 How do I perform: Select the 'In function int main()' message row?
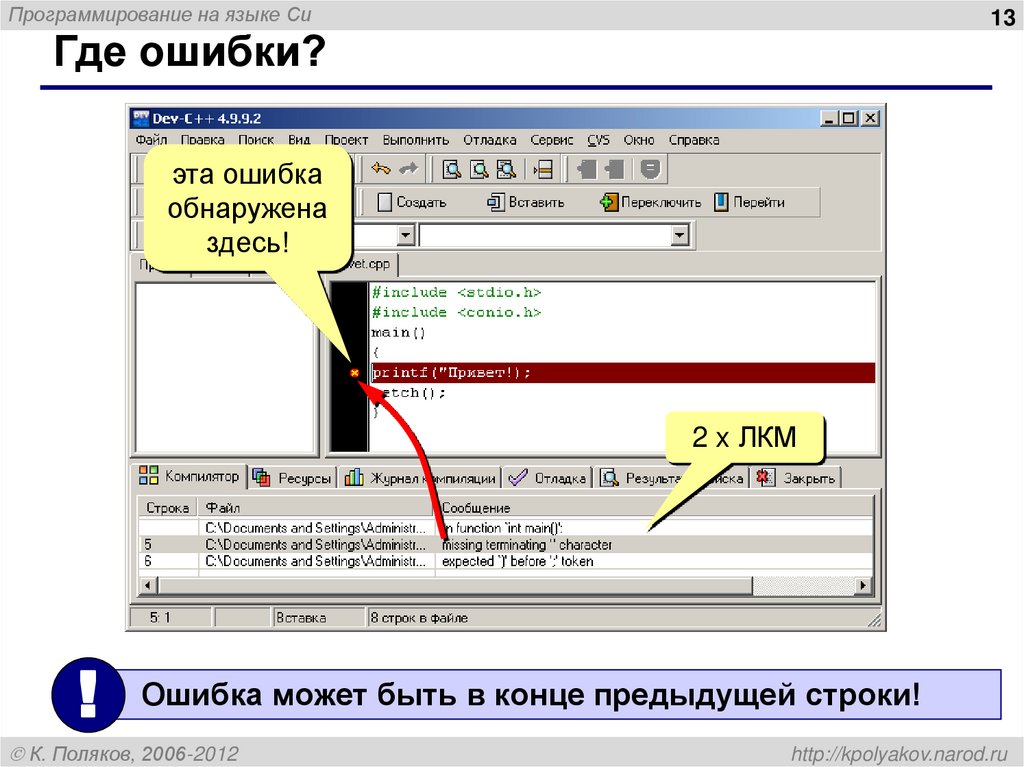pos(505,528)
